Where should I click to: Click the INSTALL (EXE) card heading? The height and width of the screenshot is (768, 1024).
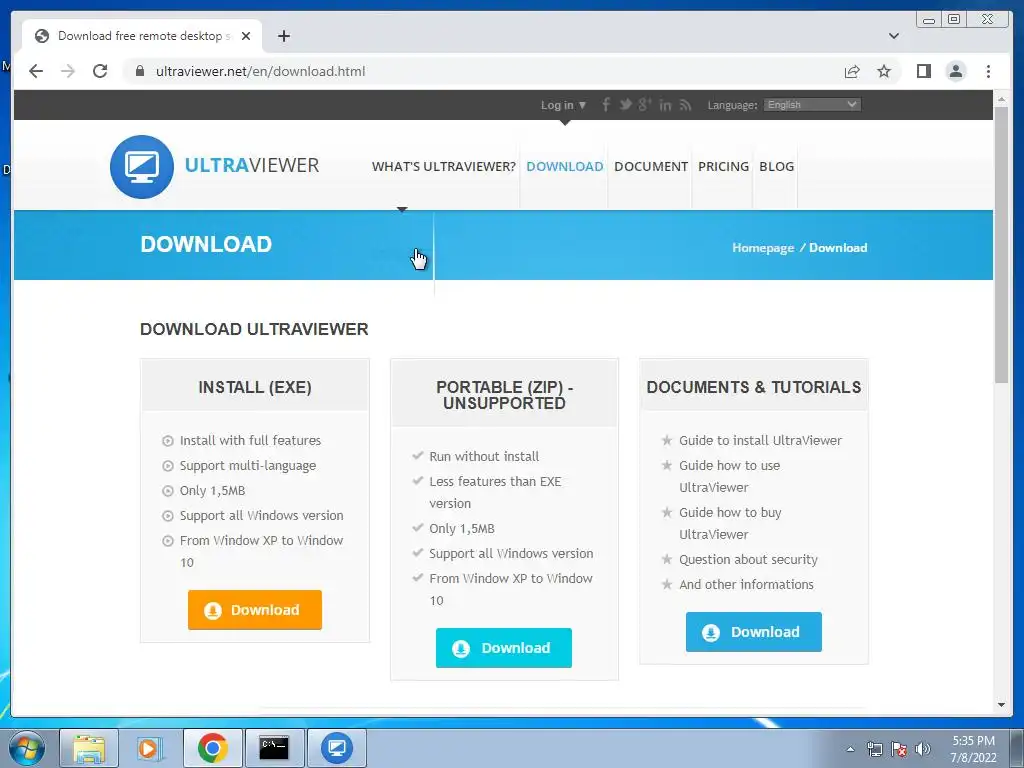click(255, 387)
